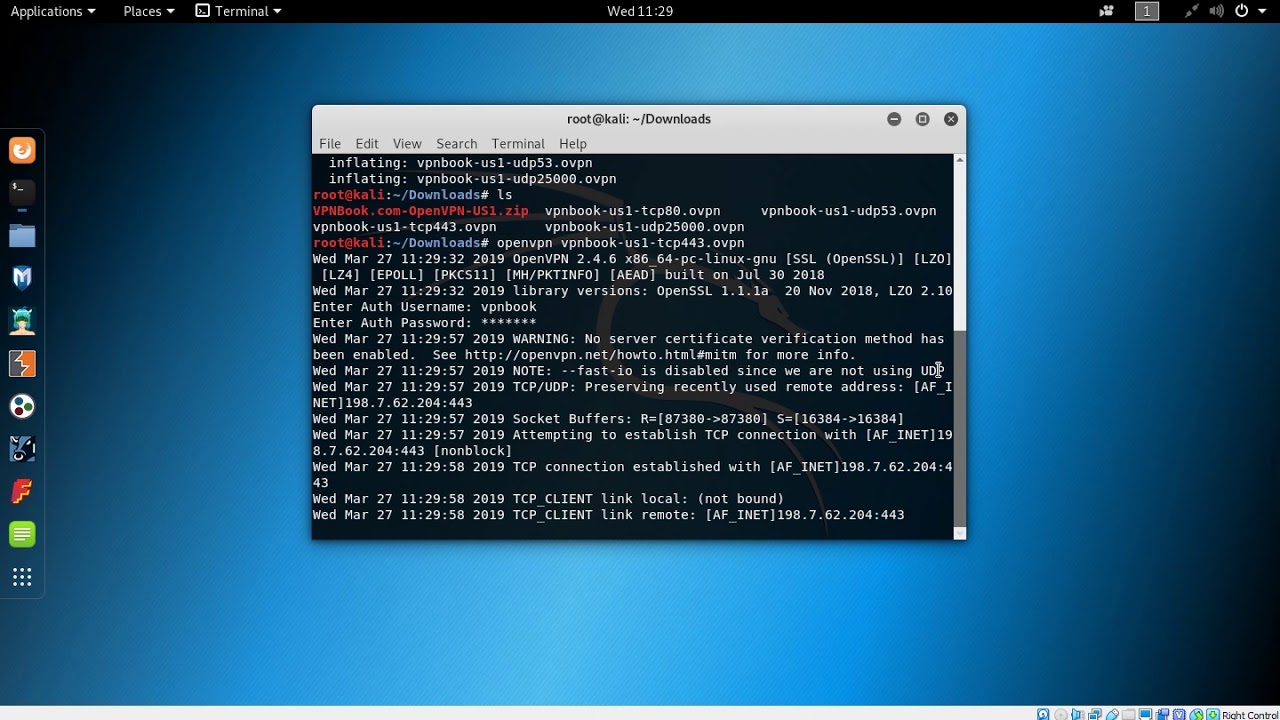Launch Faraday red F icon in dock
Screen dimensions: 1280x720
point(22,492)
